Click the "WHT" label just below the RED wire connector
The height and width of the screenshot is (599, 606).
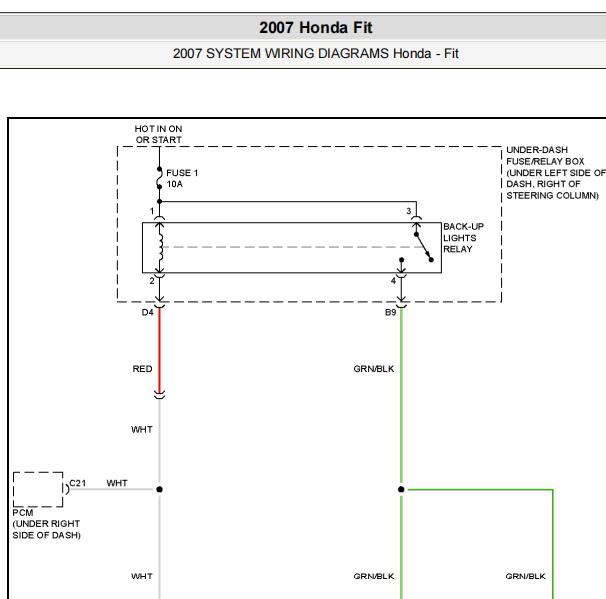pos(141,429)
